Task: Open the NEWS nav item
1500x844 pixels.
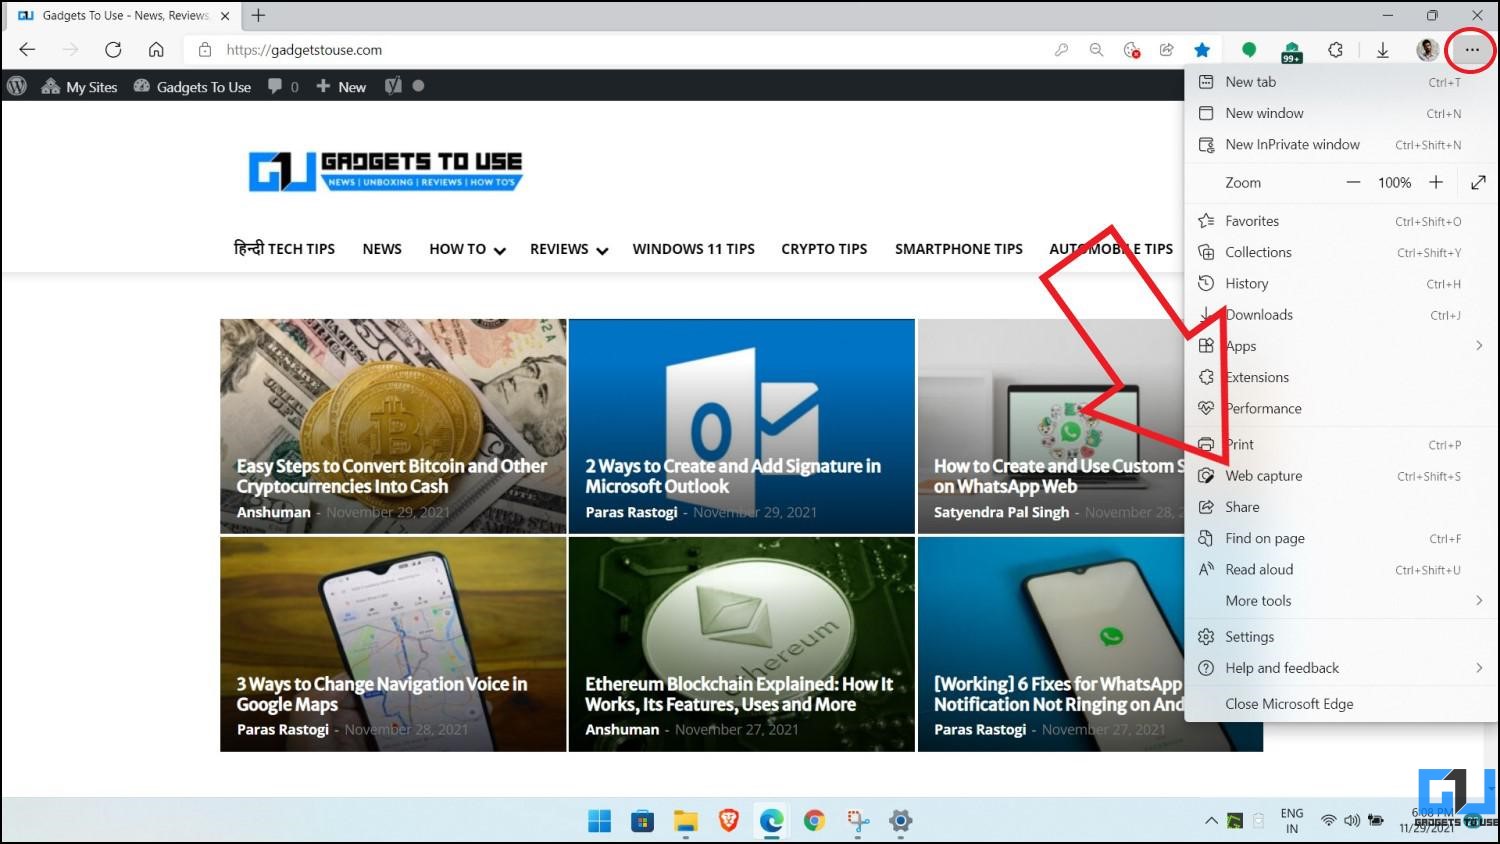Action: coord(382,248)
